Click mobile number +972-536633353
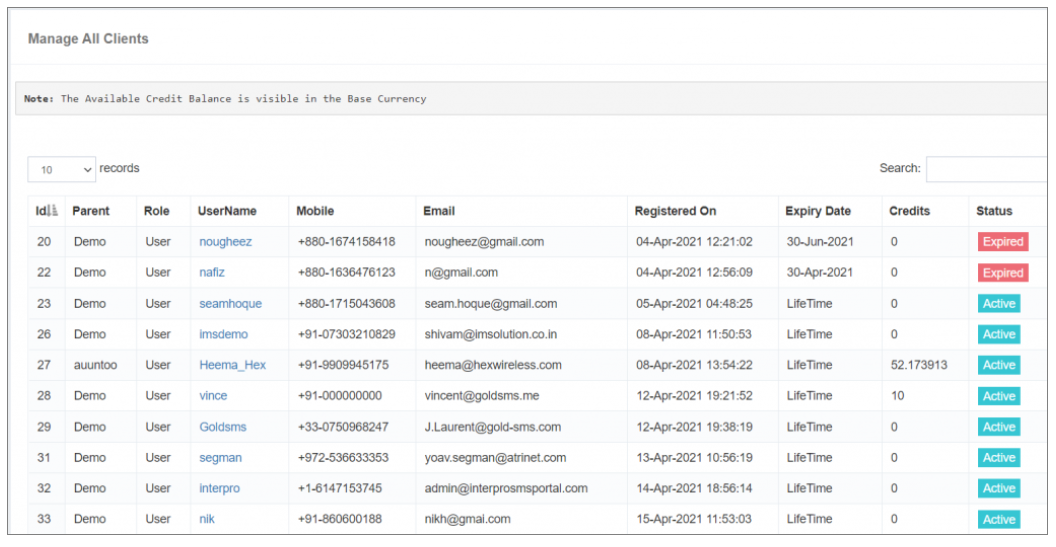This screenshot has width=1056, height=547. (343, 458)
